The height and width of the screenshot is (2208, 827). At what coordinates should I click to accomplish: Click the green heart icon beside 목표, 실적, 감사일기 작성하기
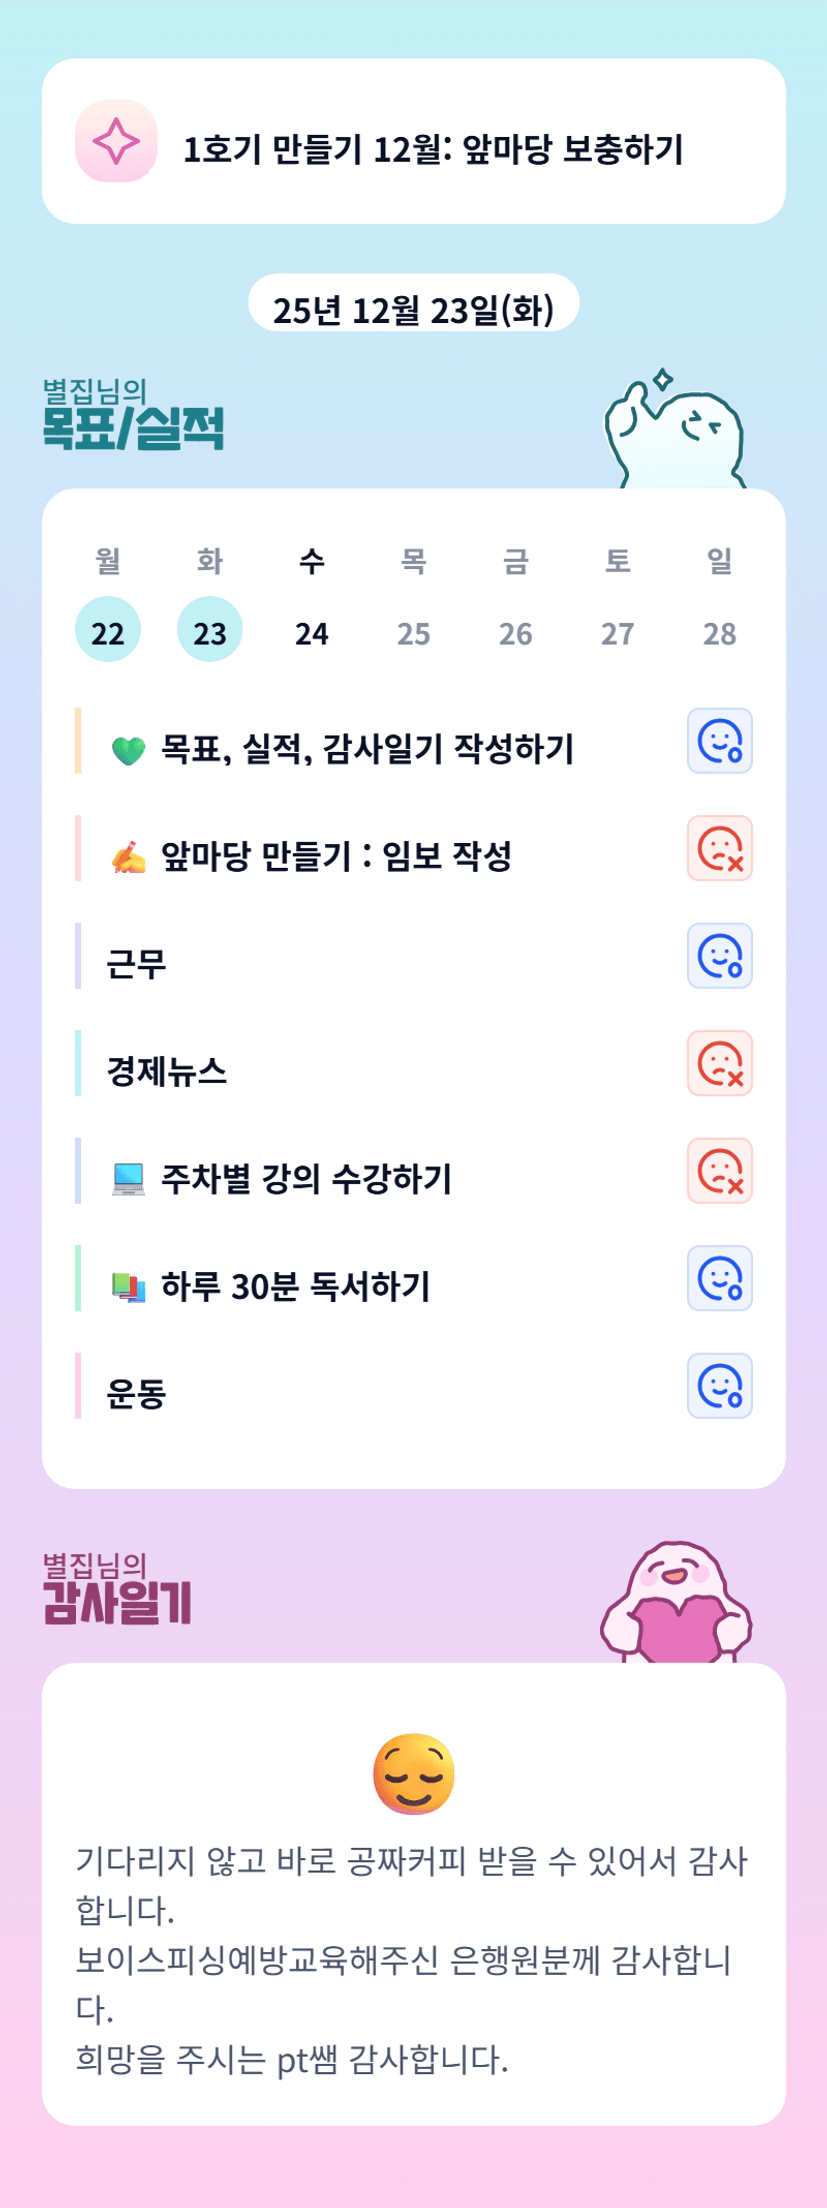point(128,749)
